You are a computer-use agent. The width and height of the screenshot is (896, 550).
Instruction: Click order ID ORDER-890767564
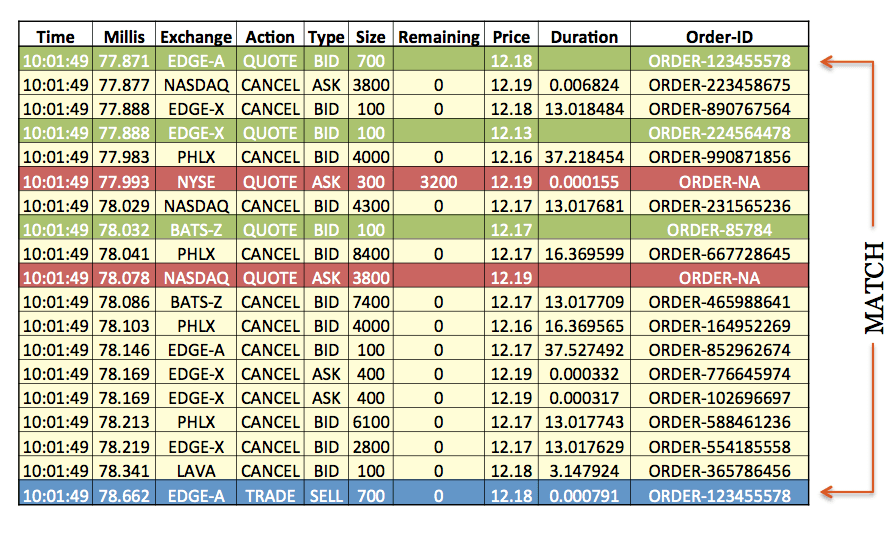pos(719,109)
